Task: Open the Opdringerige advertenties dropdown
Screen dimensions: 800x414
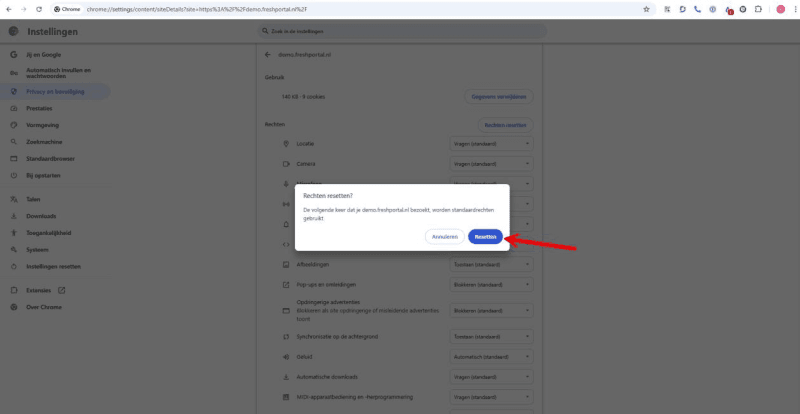Action: pos(491,310)
